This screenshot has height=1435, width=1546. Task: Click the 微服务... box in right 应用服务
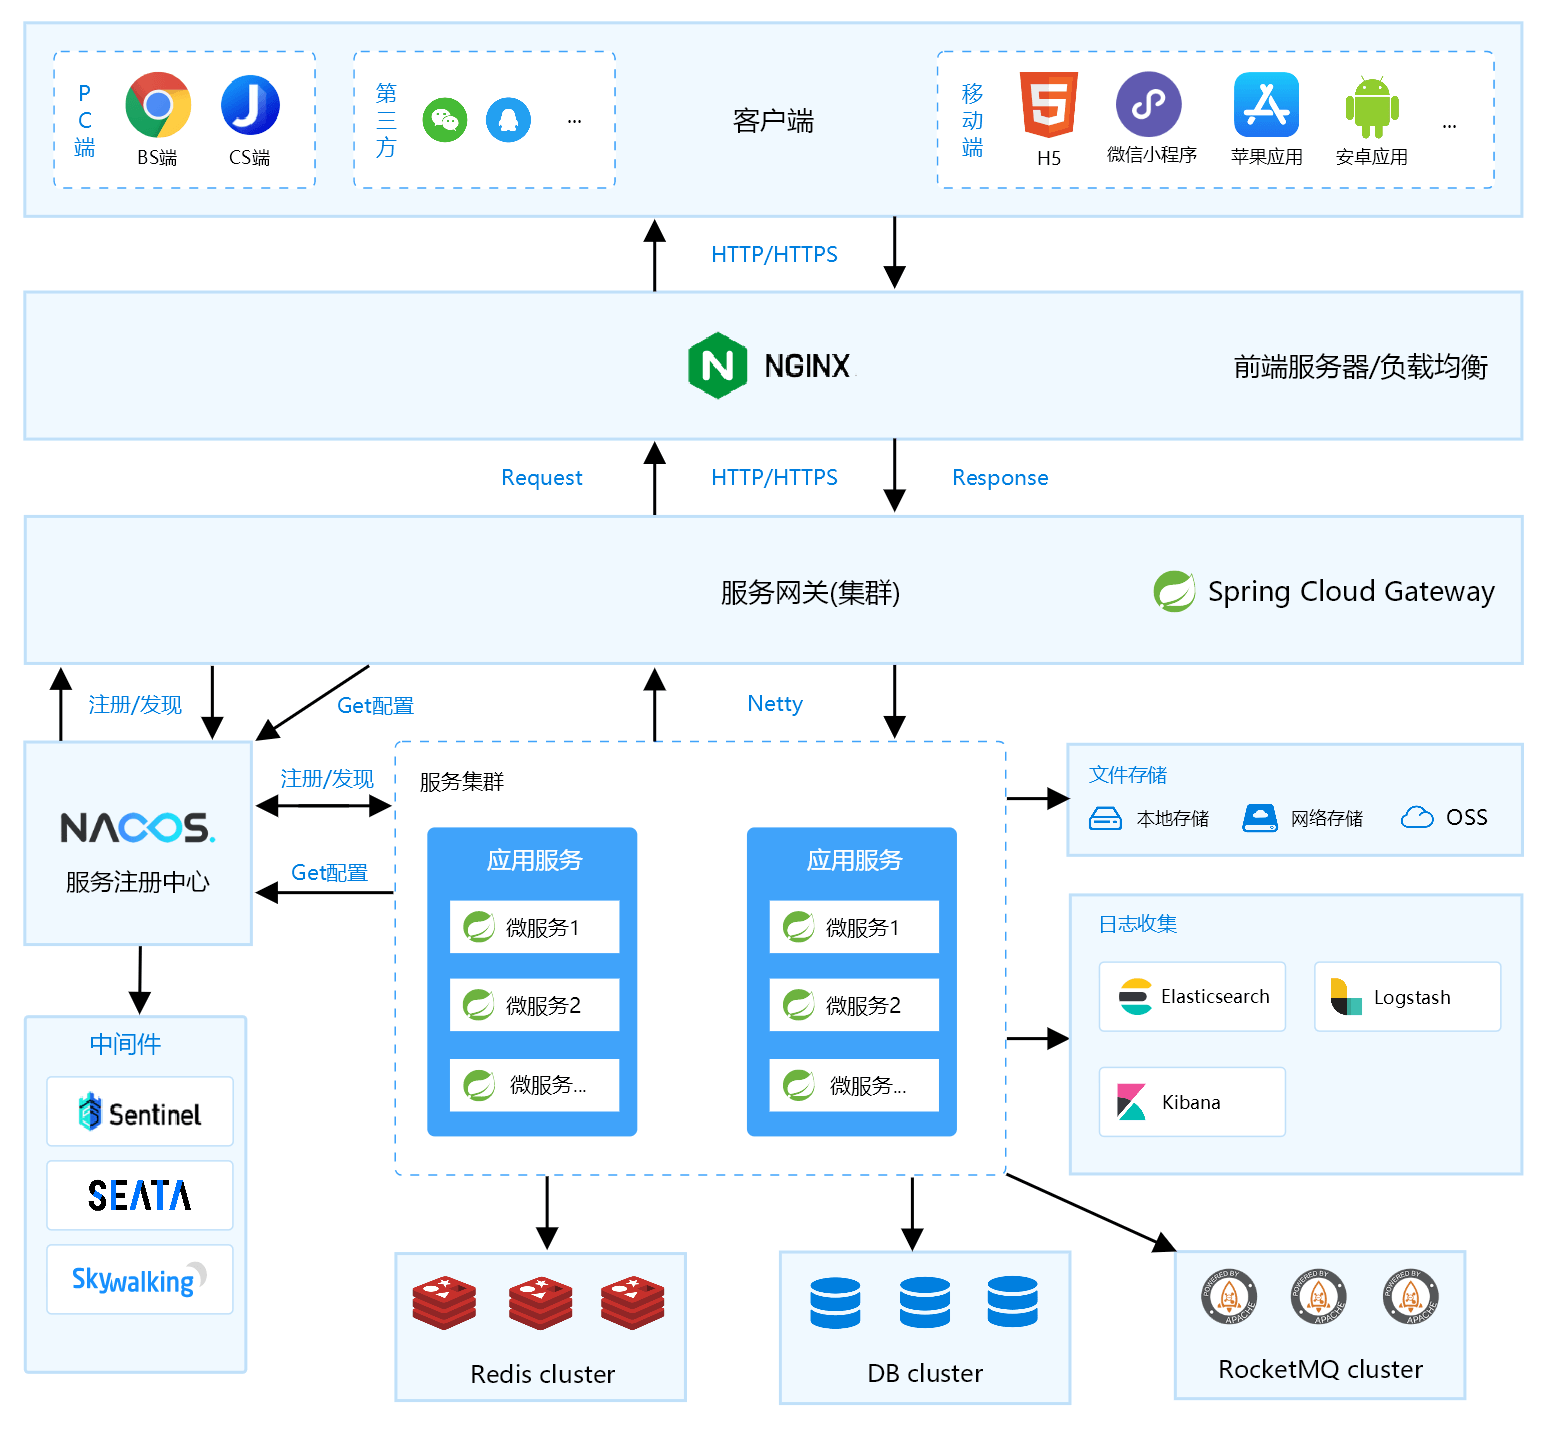click(854, 1085)
